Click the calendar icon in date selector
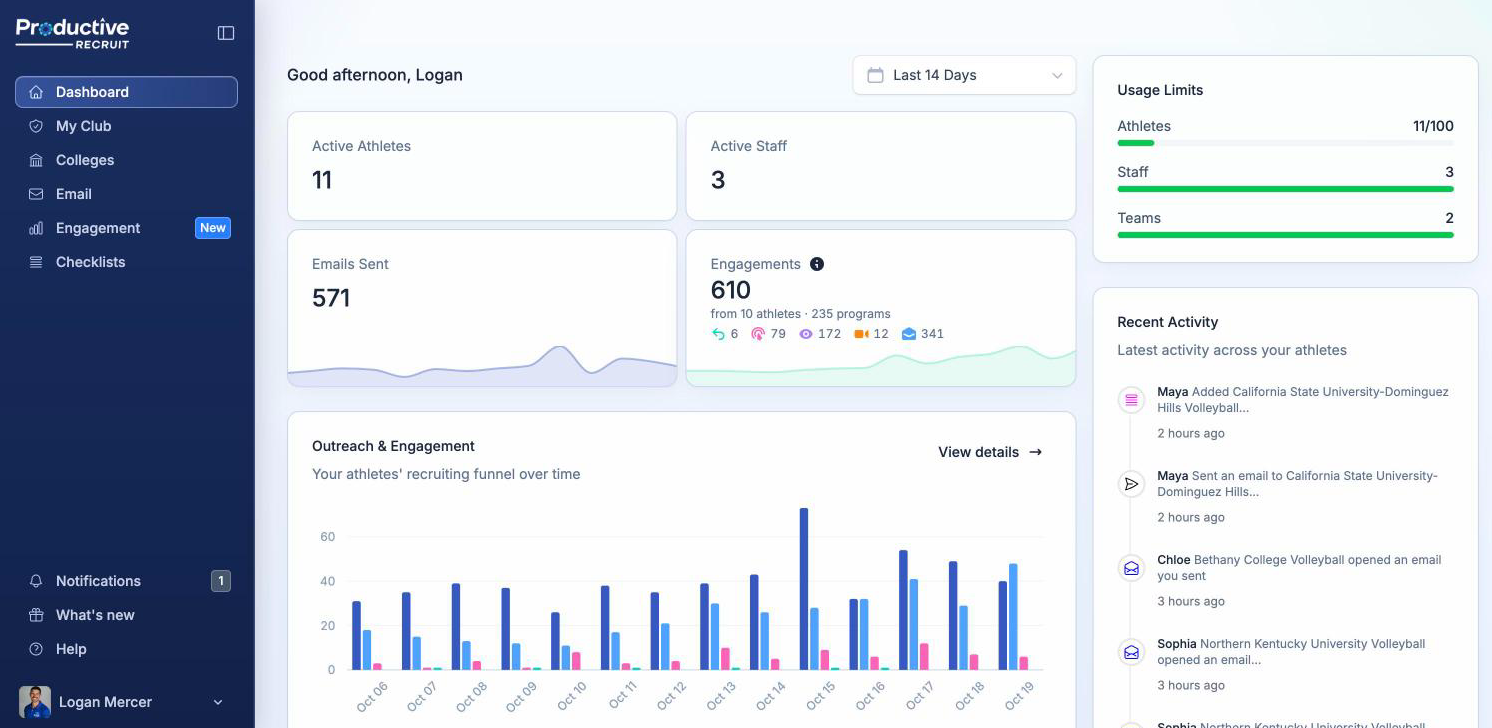Image resolution: width=1492 pixels, height=728 pixels. coord(875,75)
